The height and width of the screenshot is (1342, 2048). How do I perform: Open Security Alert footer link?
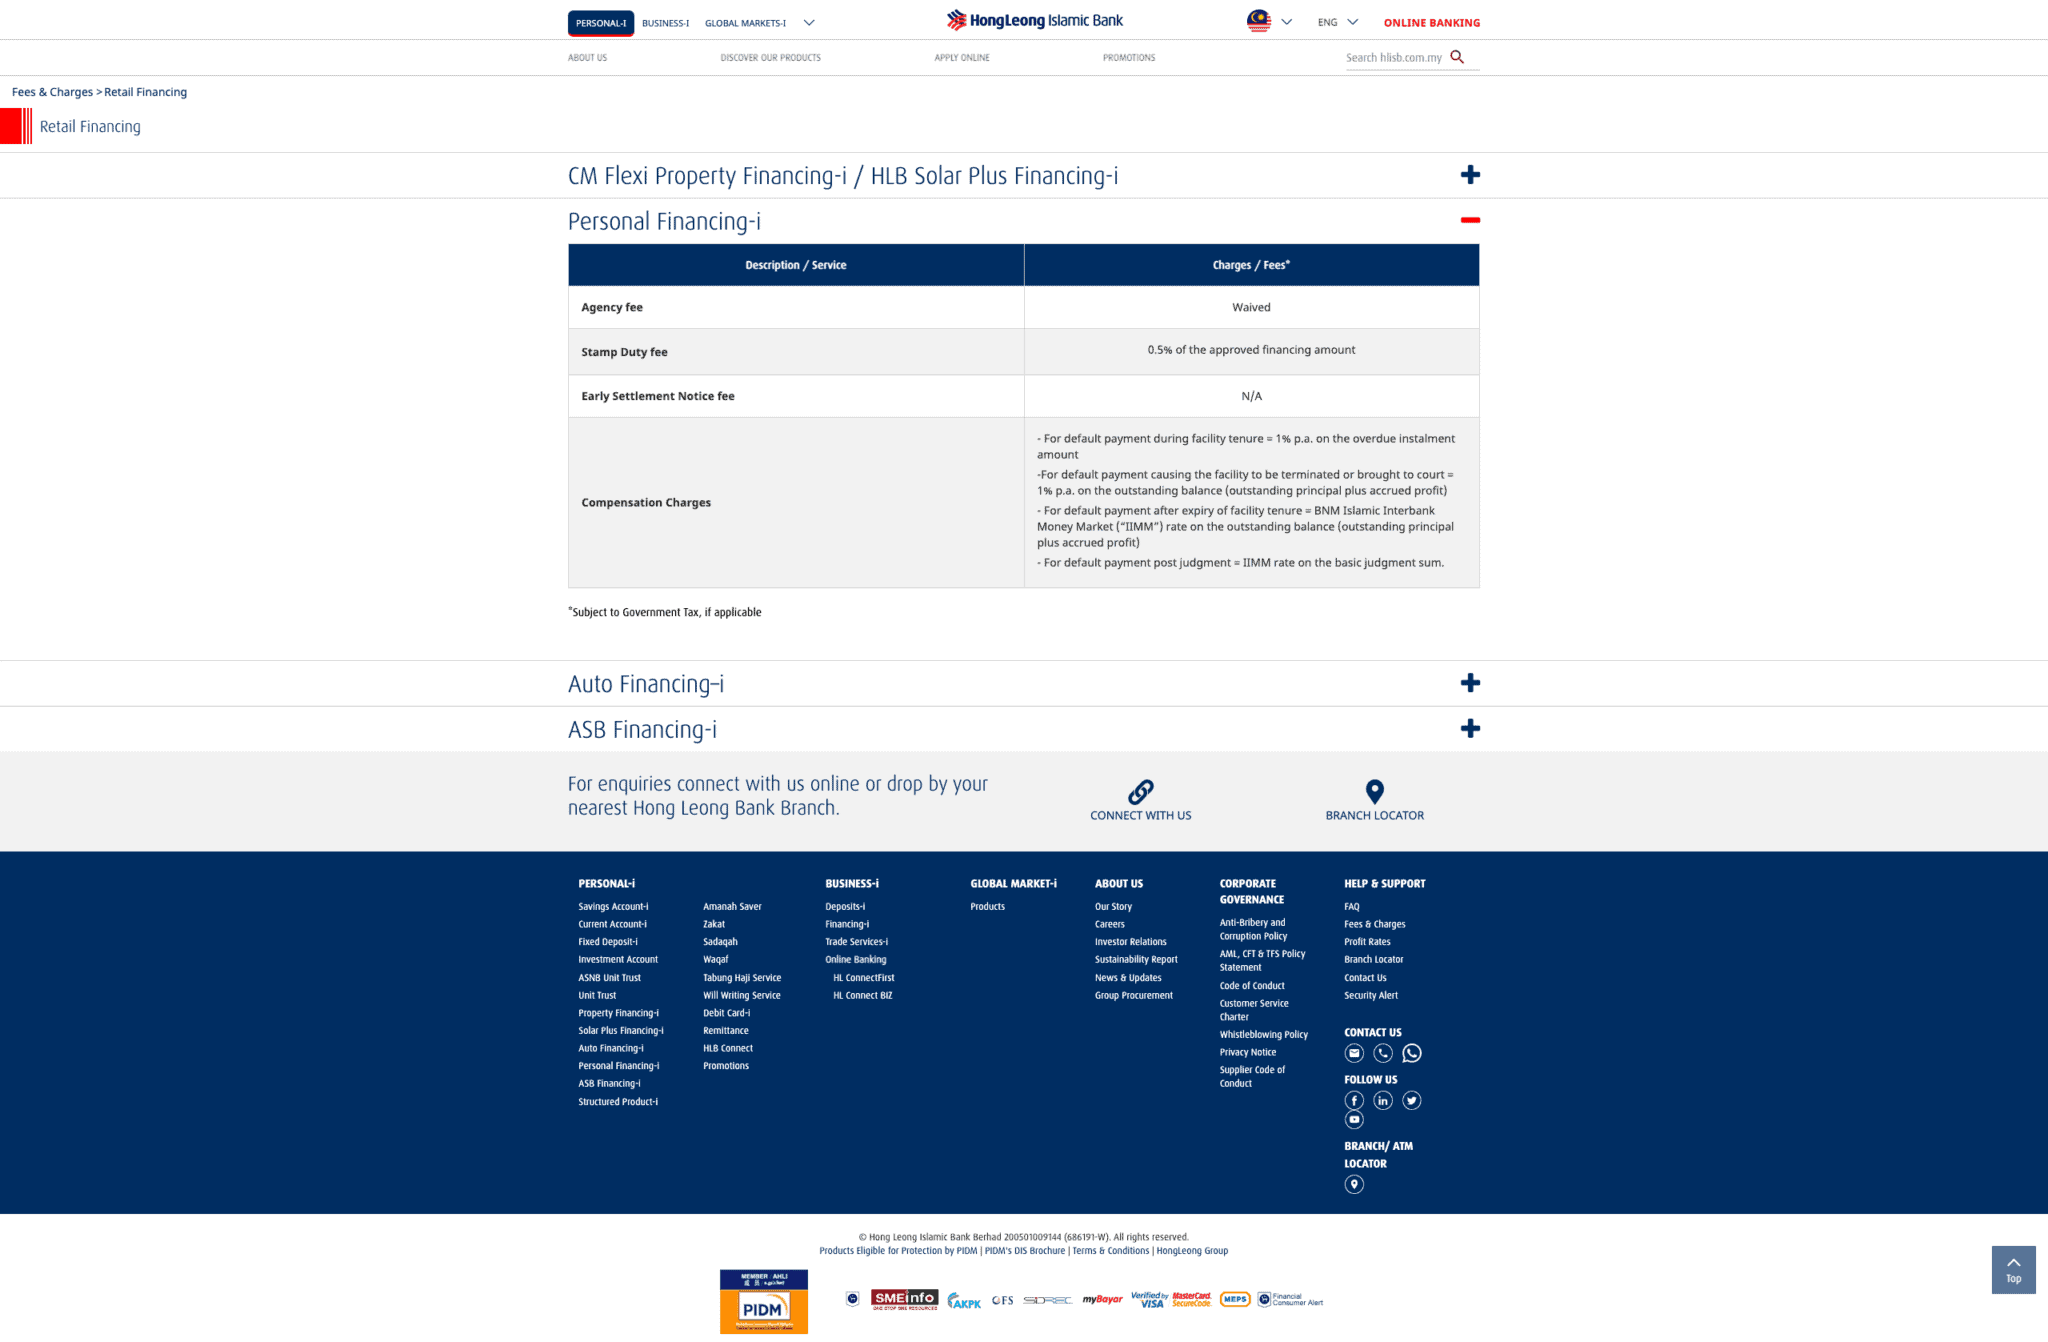[1371, 996]
